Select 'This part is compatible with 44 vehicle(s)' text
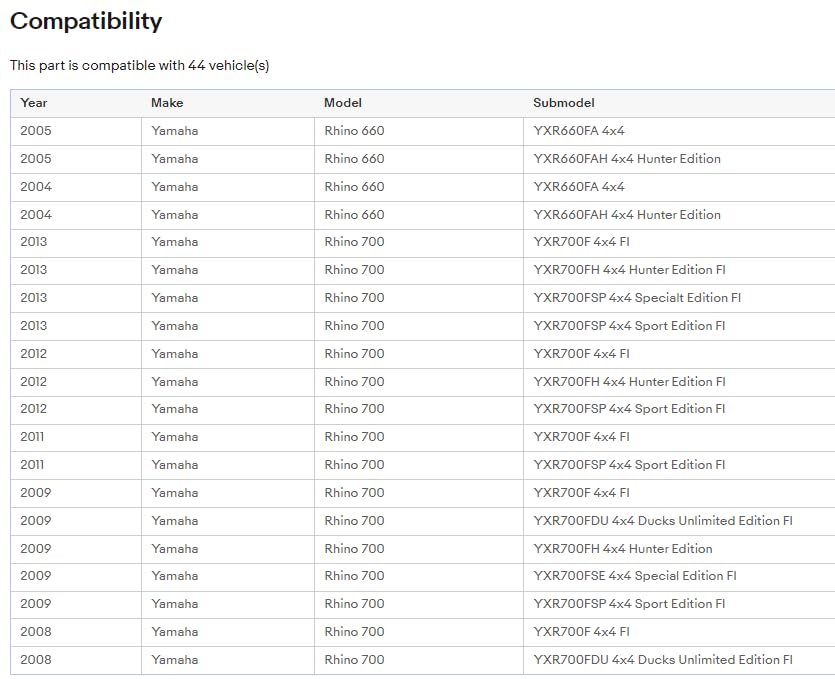 [140, 66]
